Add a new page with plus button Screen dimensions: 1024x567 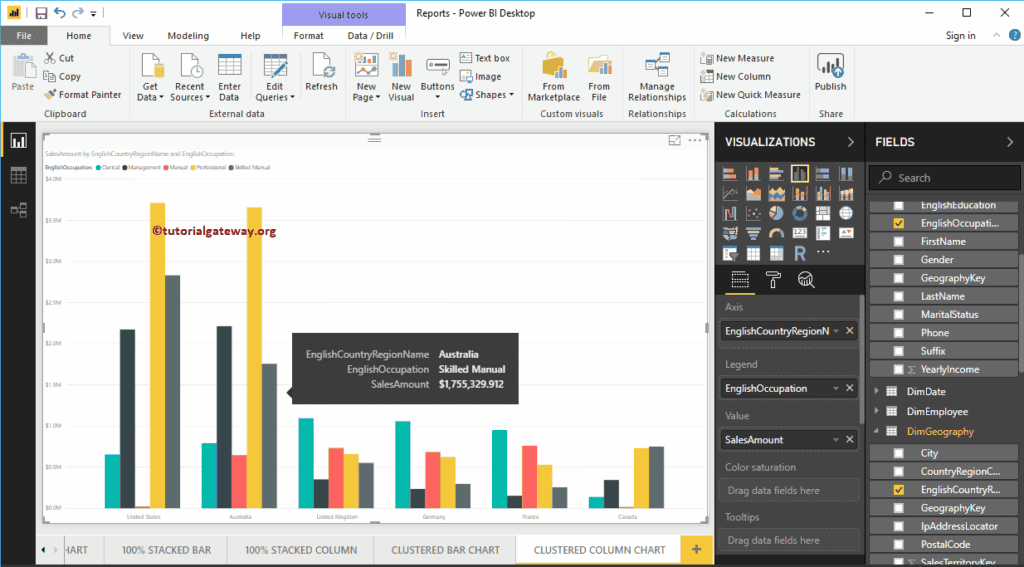(697, 549)
